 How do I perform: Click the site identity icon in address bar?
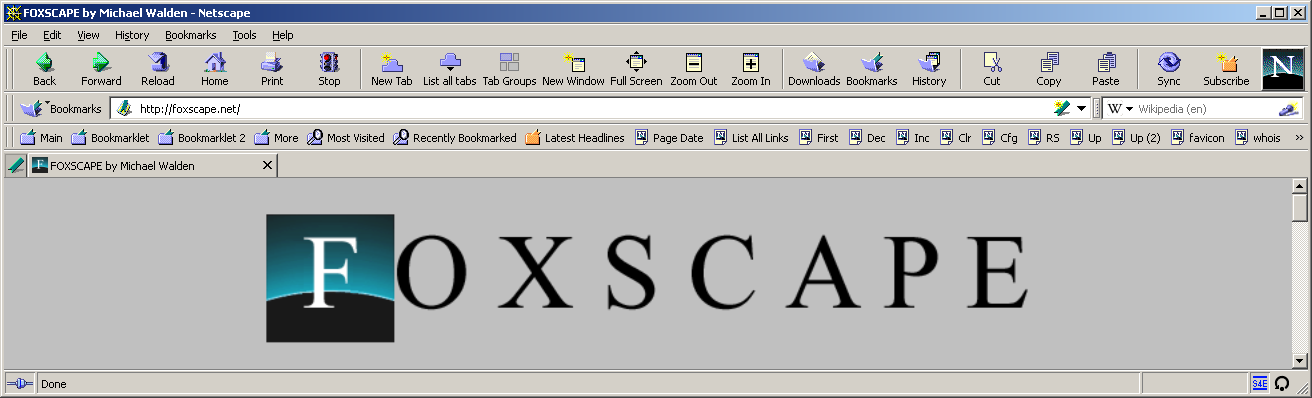point(125,108)
